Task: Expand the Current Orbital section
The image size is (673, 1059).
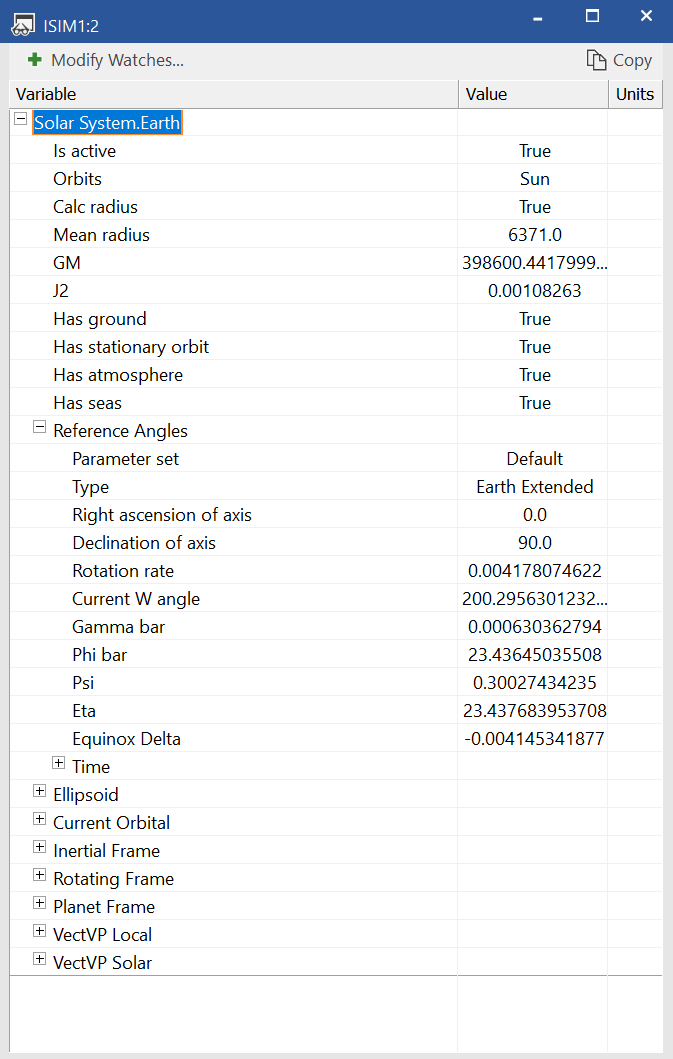Action: [x=40, y=819]
